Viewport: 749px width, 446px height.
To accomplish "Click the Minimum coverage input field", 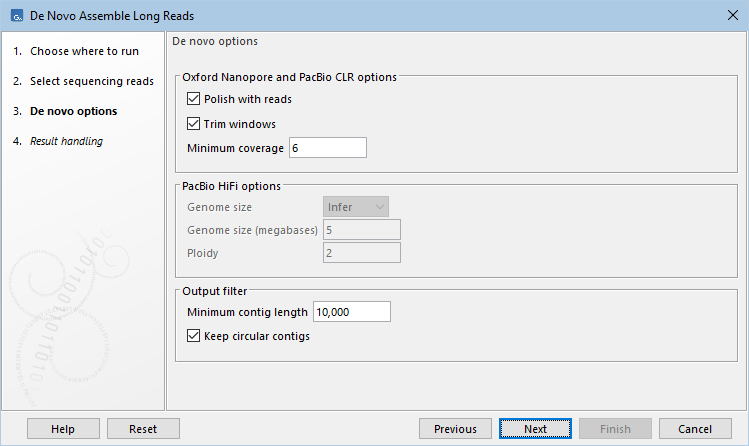I will pyautogui.click(x=327, y=148).
